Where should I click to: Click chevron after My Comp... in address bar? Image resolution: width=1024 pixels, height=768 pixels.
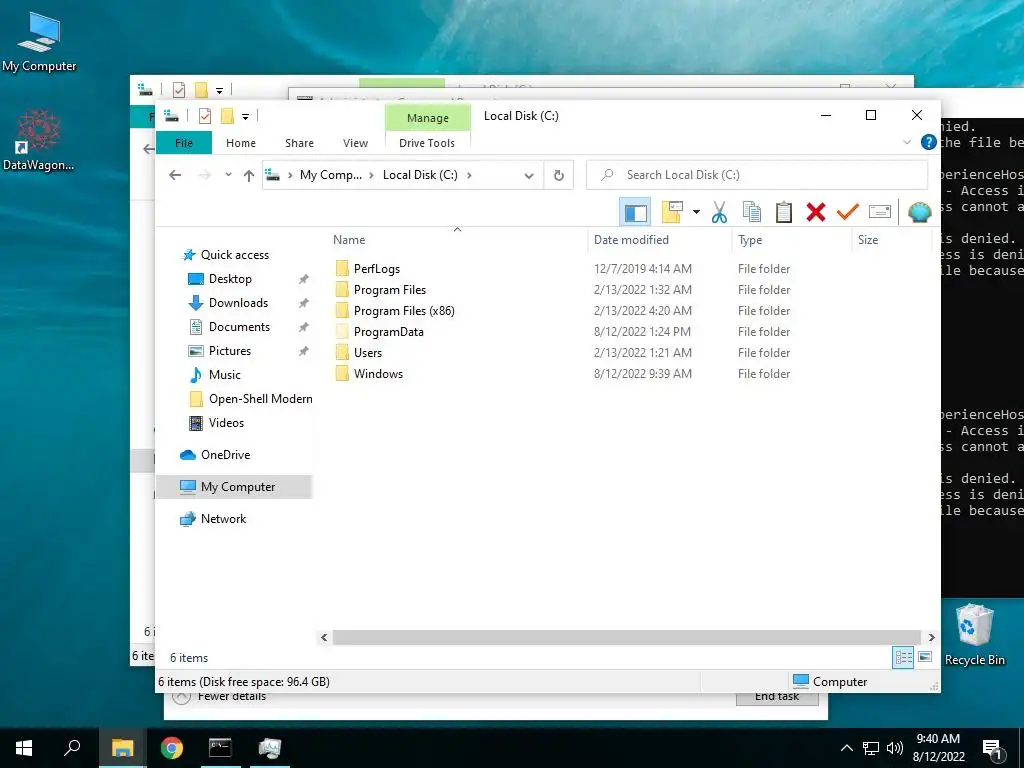point(371,175)
